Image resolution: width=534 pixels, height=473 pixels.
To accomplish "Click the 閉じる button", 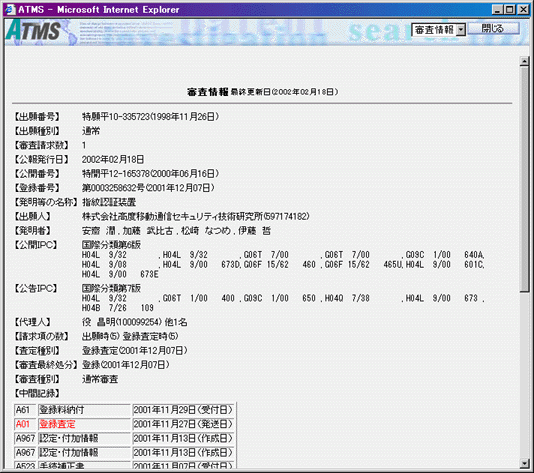I will tap(493, 29).
